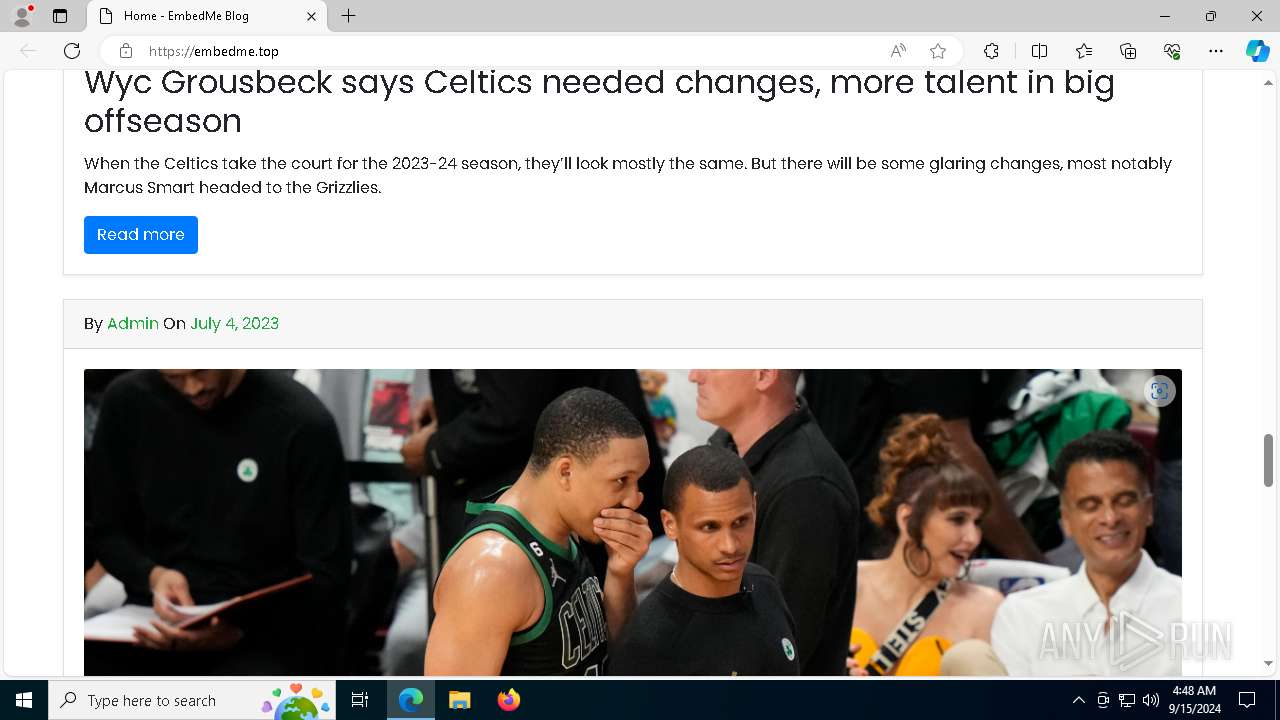The height and width of the screenshot is (720, 1280).
Task: Select the Home - EmbedMe Blog tab
Action: click(206, 16)
